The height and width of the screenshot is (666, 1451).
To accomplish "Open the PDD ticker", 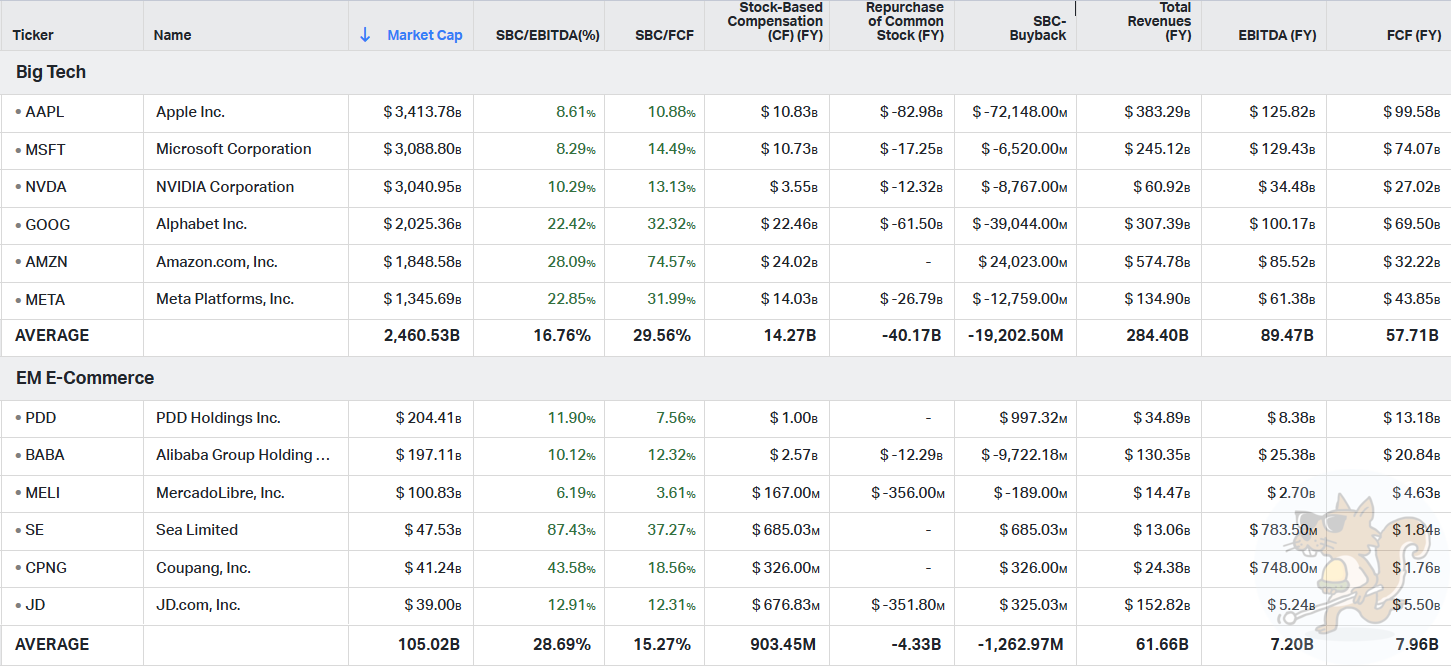I will 41,418.
